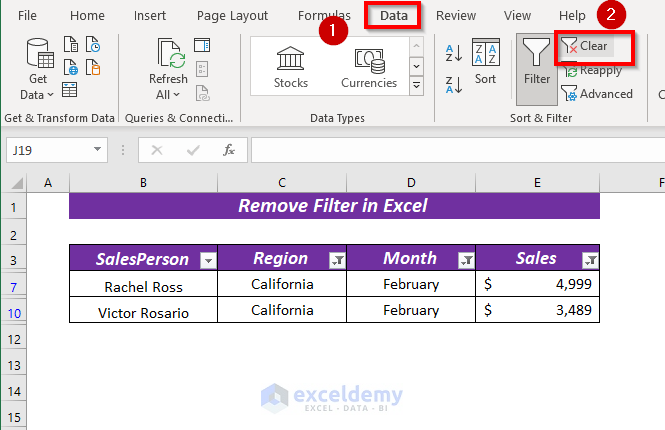Open Sales filter dropdown
This screenshot has height=430, width=665.
(x=590, y=260)
